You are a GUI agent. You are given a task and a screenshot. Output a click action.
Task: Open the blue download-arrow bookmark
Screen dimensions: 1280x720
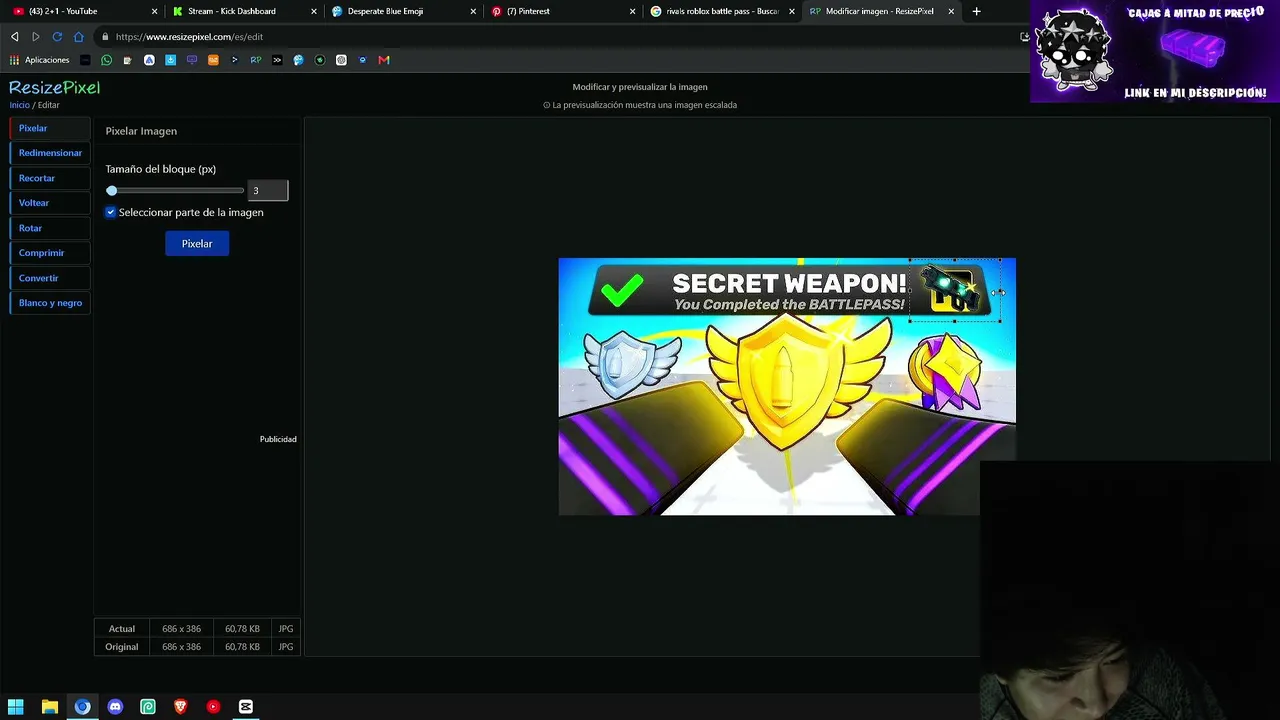170,60
